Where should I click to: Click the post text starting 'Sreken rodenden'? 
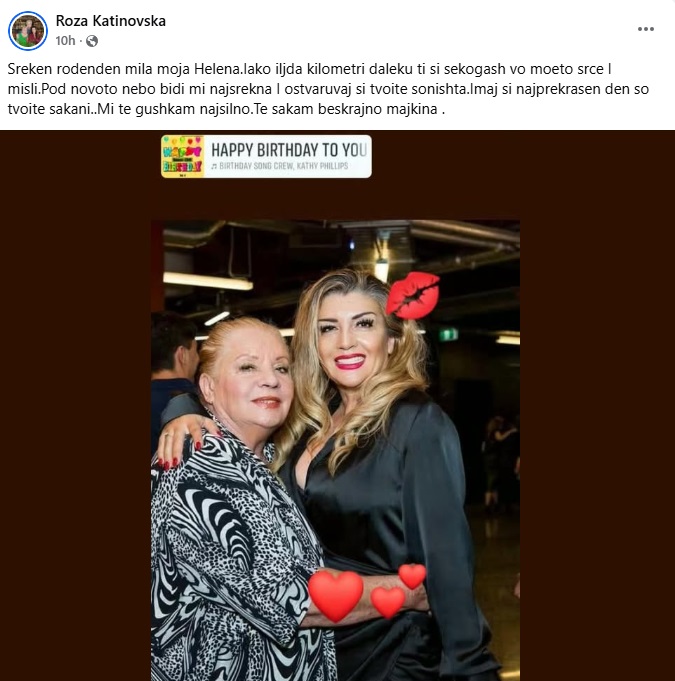click(328, 89)
